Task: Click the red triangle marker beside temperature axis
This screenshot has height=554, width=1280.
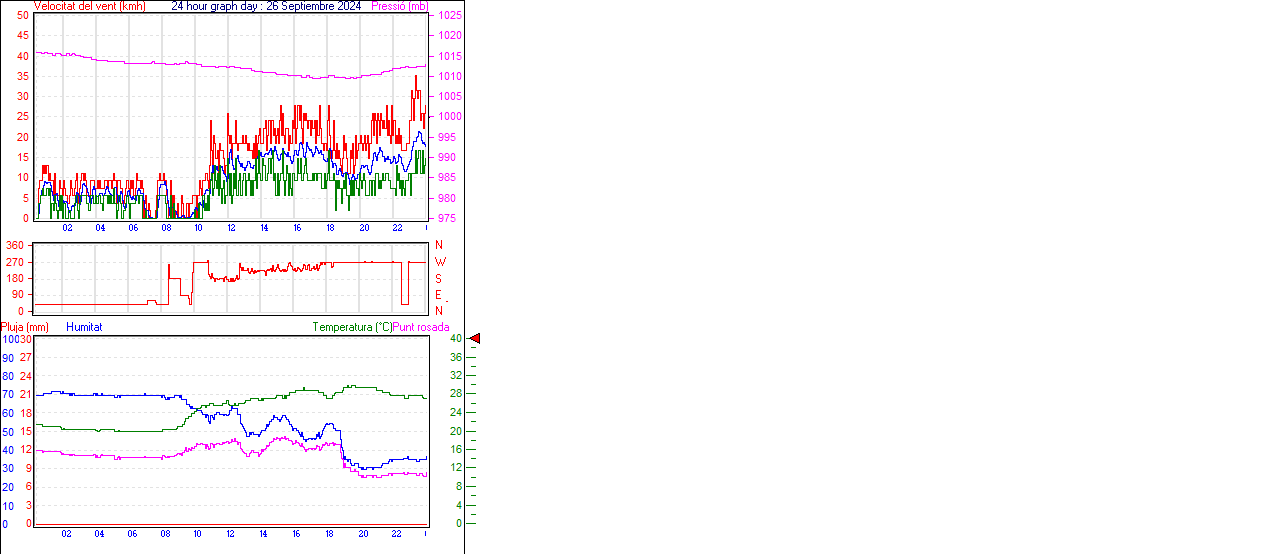Action: (475, 339)
